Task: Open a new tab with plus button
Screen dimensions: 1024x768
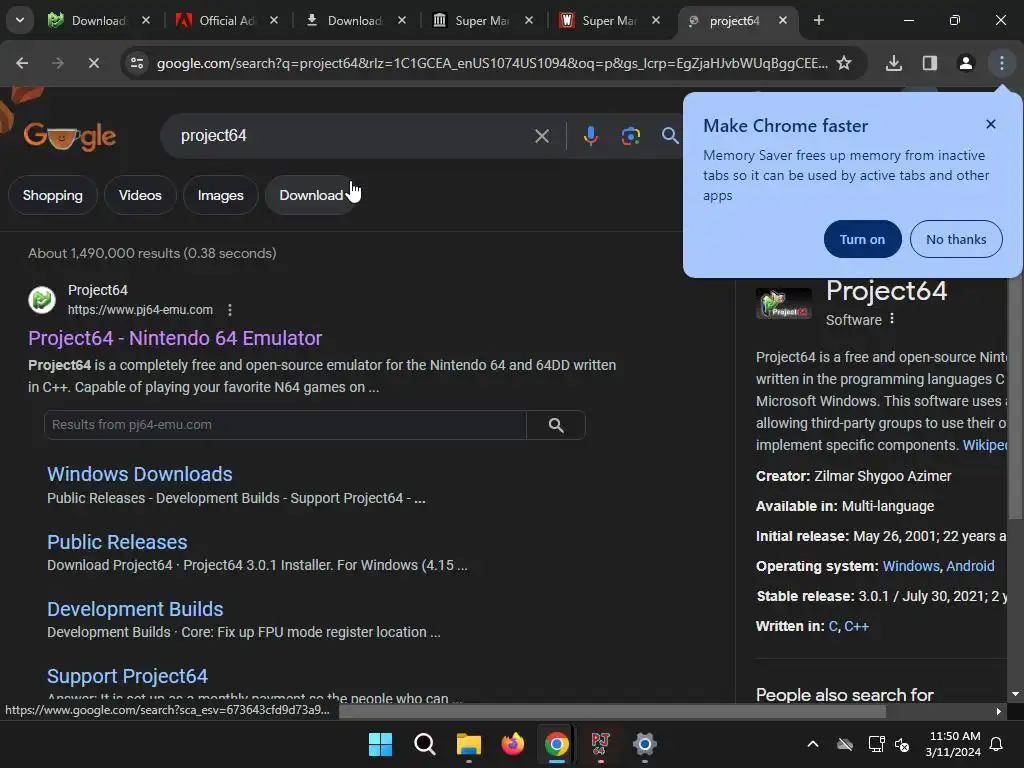Action: point(818,21)
